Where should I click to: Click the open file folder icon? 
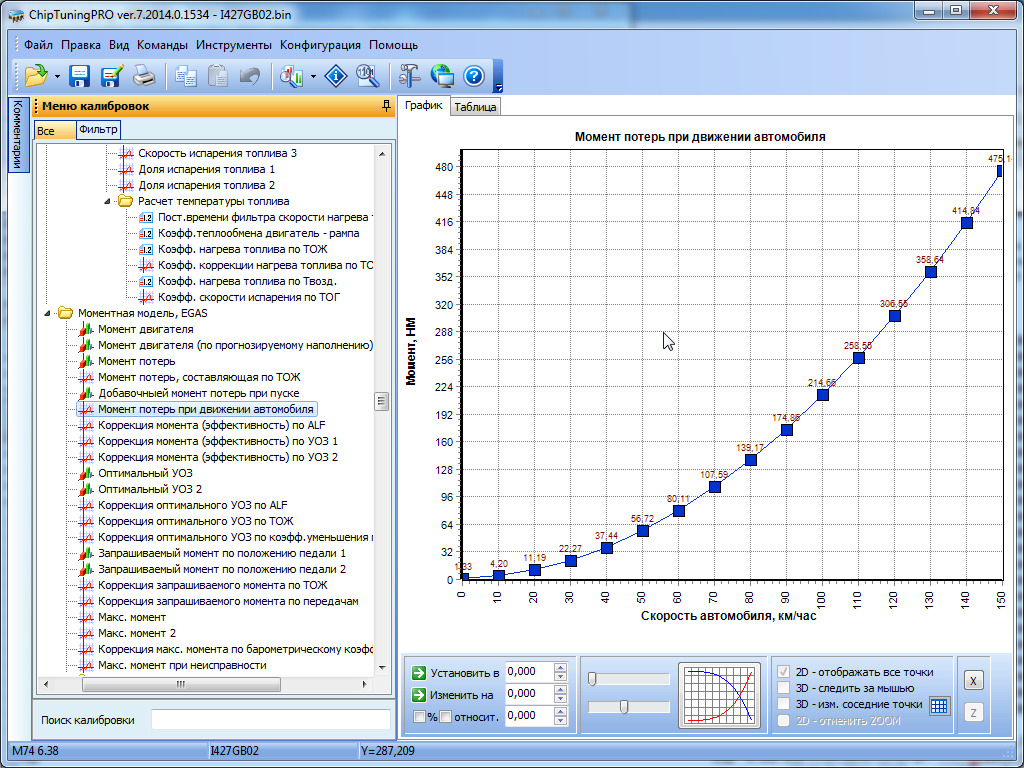(36, 75)
